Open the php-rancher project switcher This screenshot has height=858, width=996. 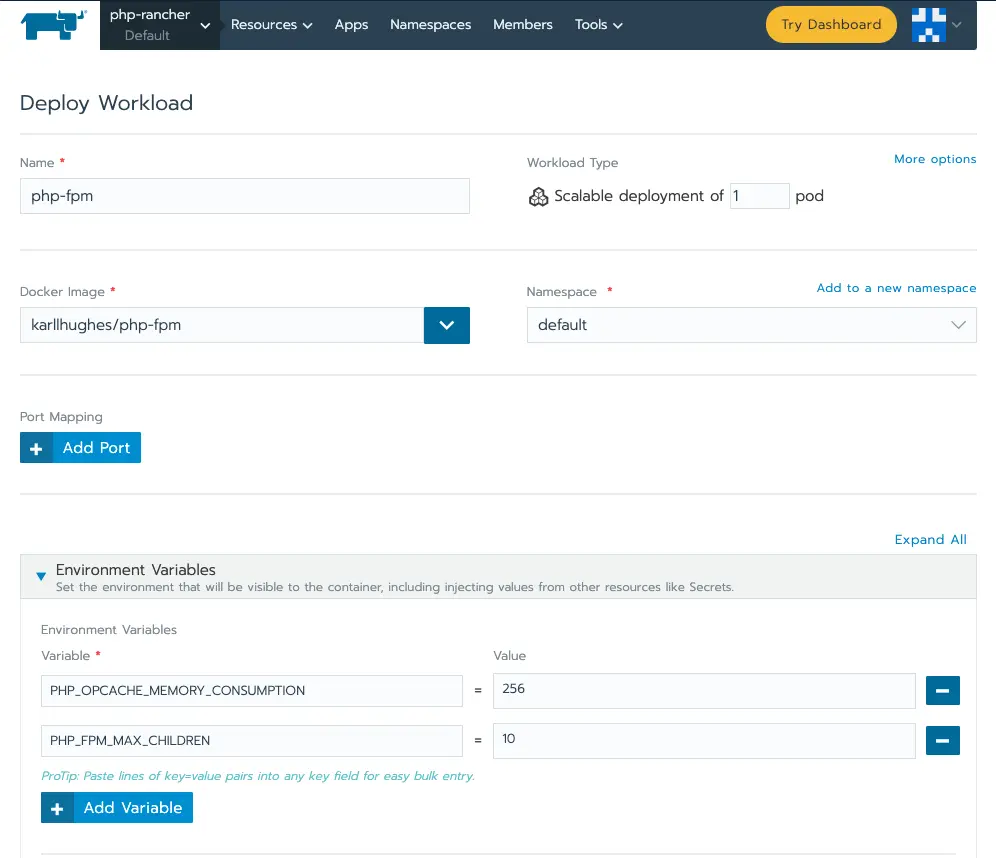click(x=159, y=25)
